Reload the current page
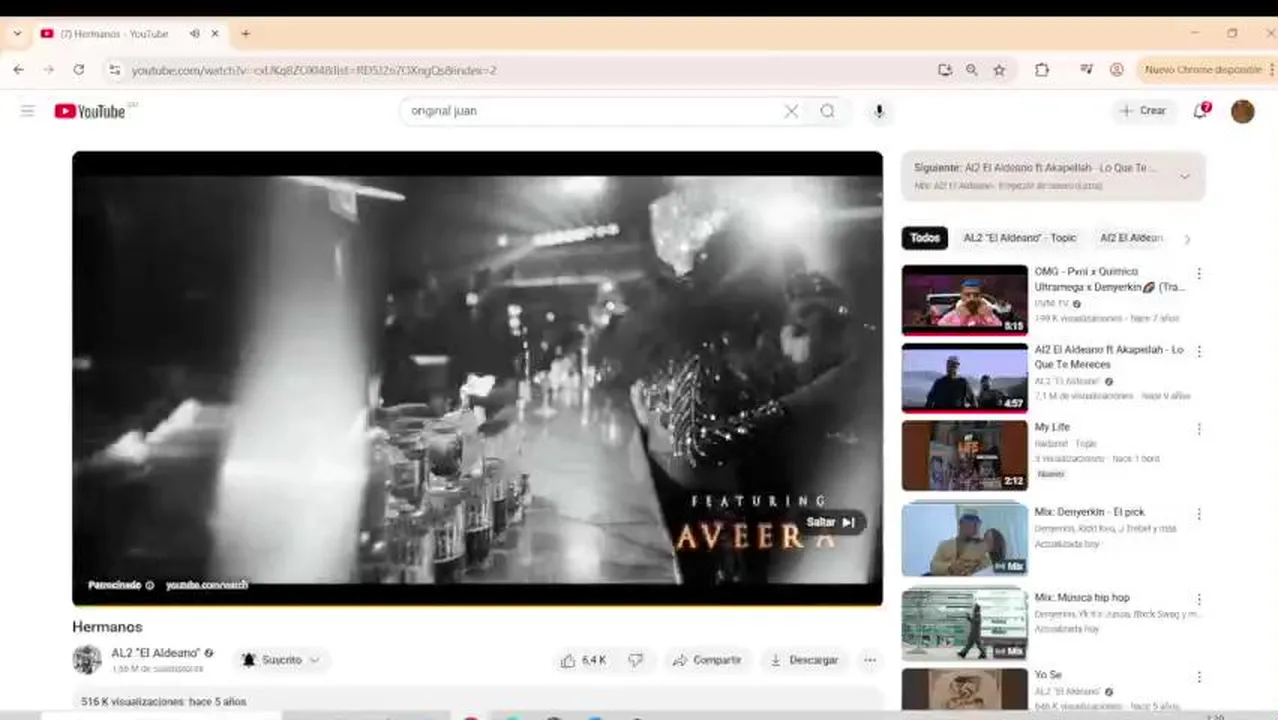 tap(78, 70)
